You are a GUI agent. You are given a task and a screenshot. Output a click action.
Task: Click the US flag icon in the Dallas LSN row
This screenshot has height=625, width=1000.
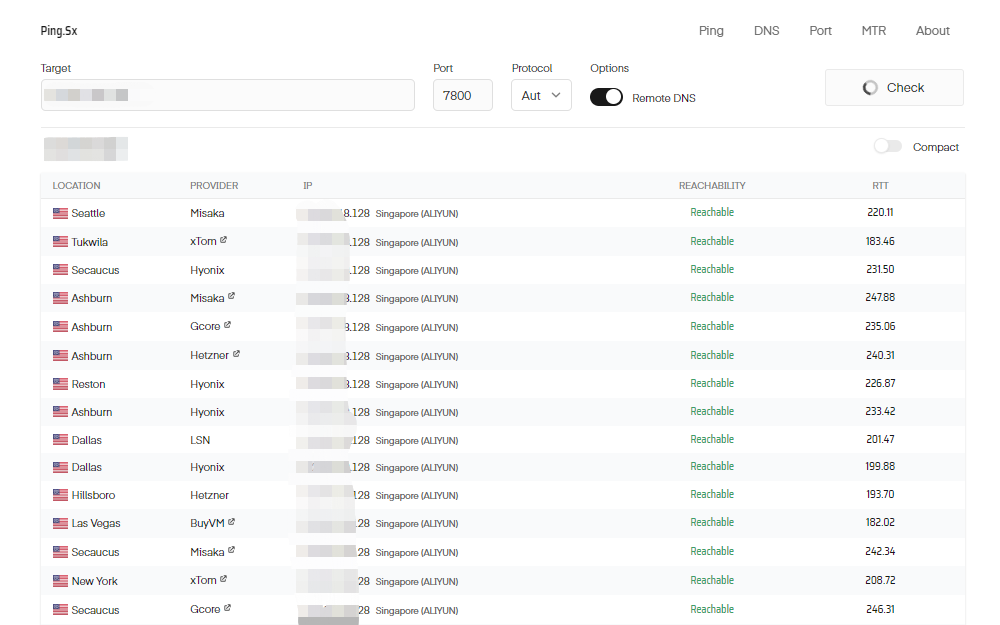[x=58, y=439]
